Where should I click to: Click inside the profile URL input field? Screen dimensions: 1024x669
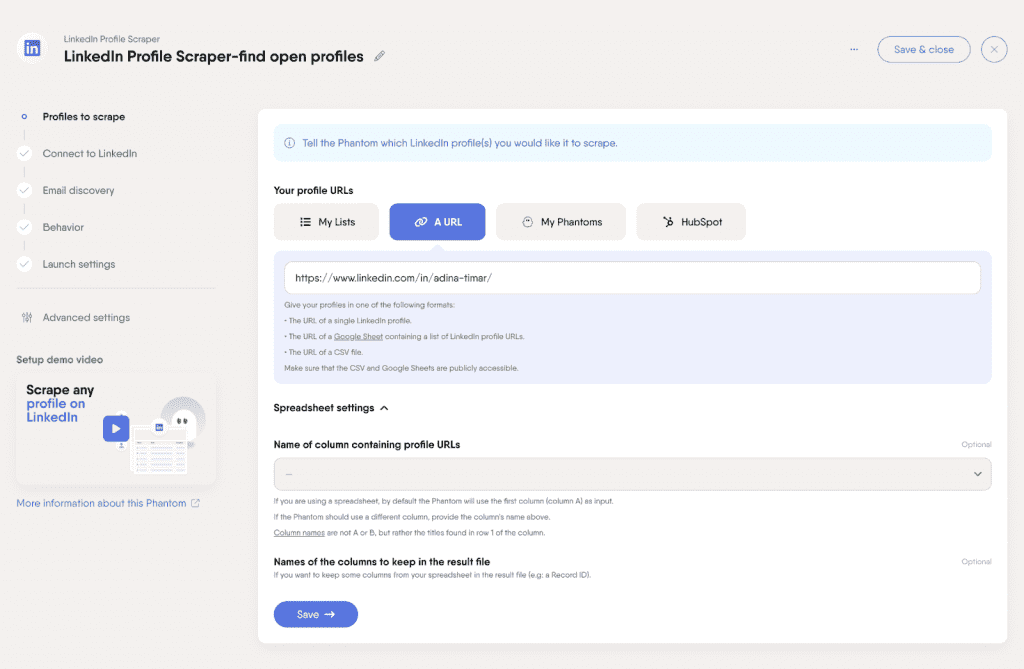point(632,278)
